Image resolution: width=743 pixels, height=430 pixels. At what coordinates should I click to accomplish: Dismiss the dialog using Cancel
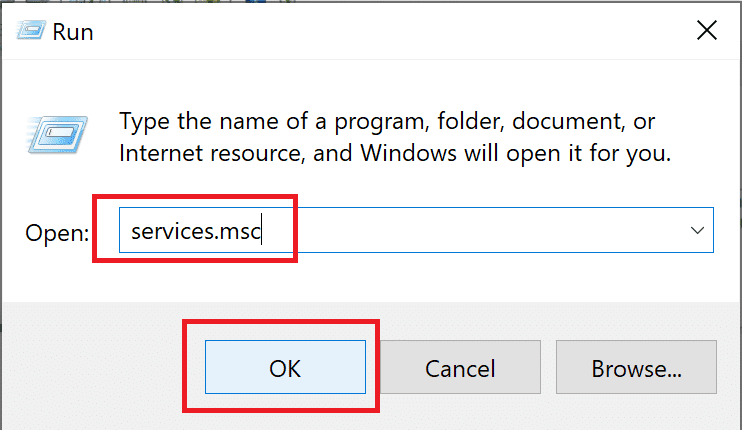point(461,368)
